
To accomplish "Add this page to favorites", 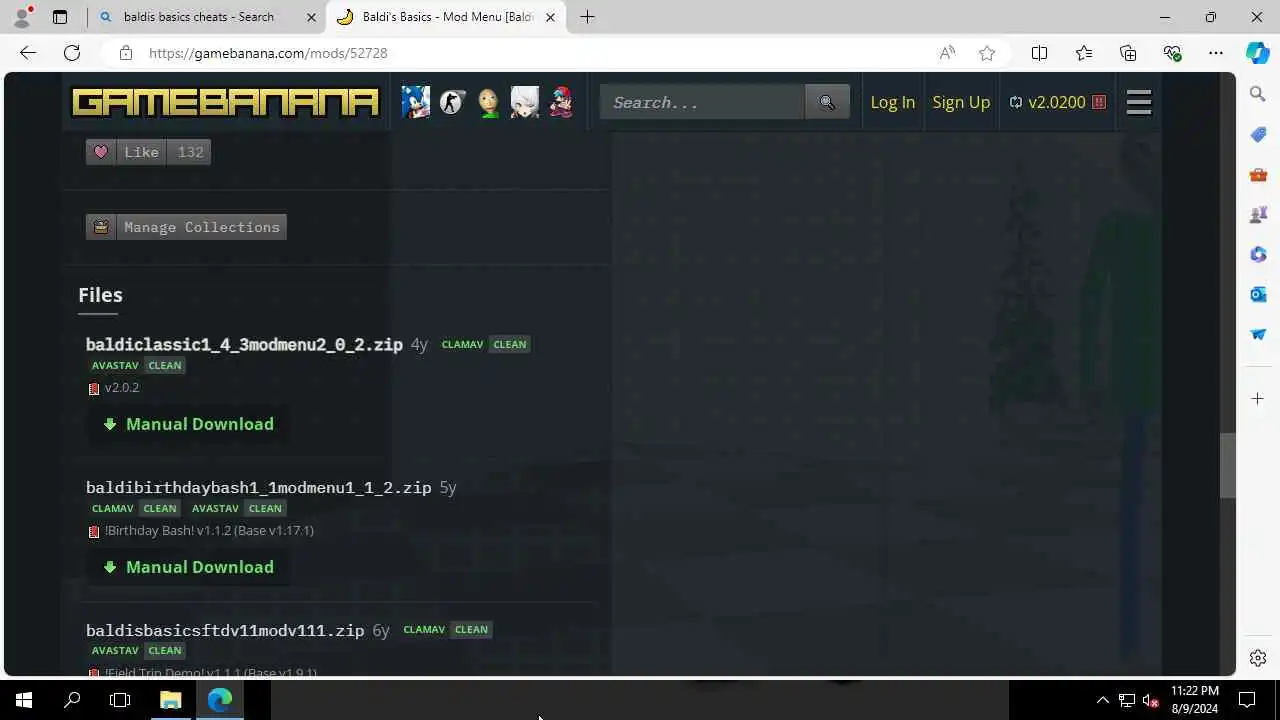I will [987, 53].
